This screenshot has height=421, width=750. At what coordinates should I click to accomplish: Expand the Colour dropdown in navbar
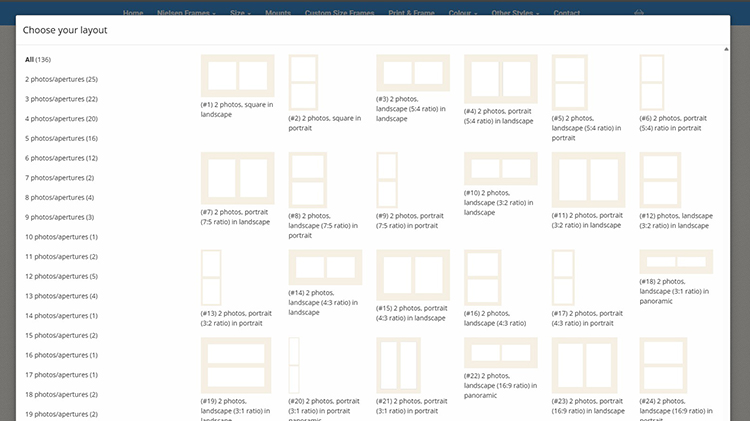coord(464,13)
